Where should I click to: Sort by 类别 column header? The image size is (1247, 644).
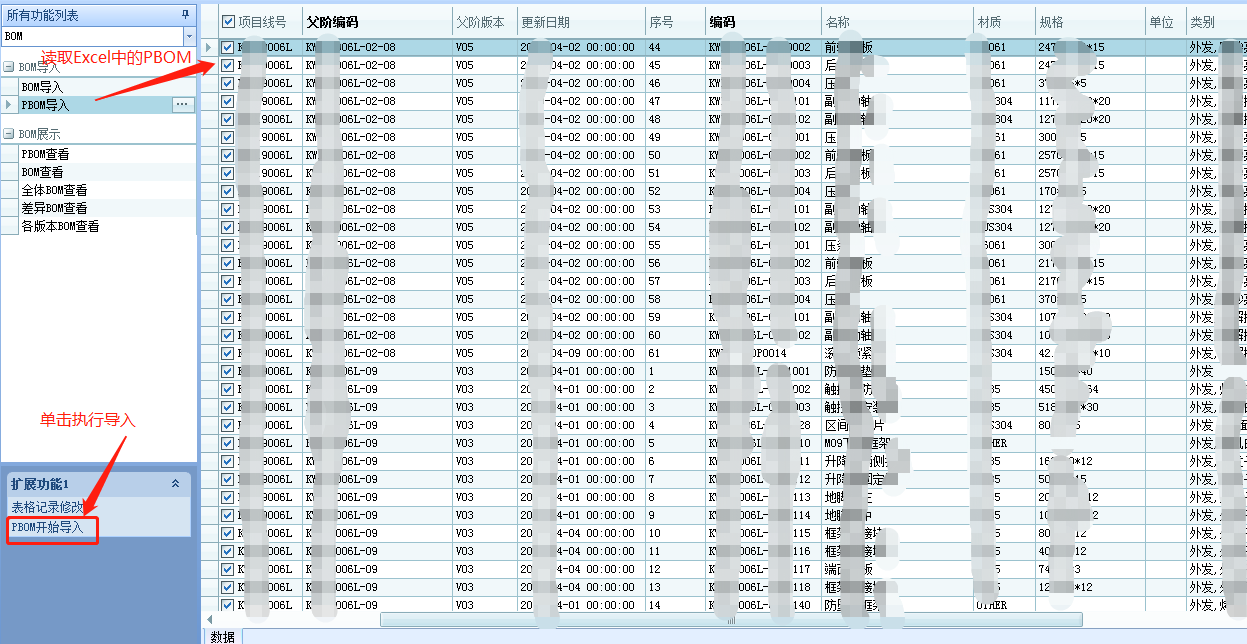click(1216, 21)
